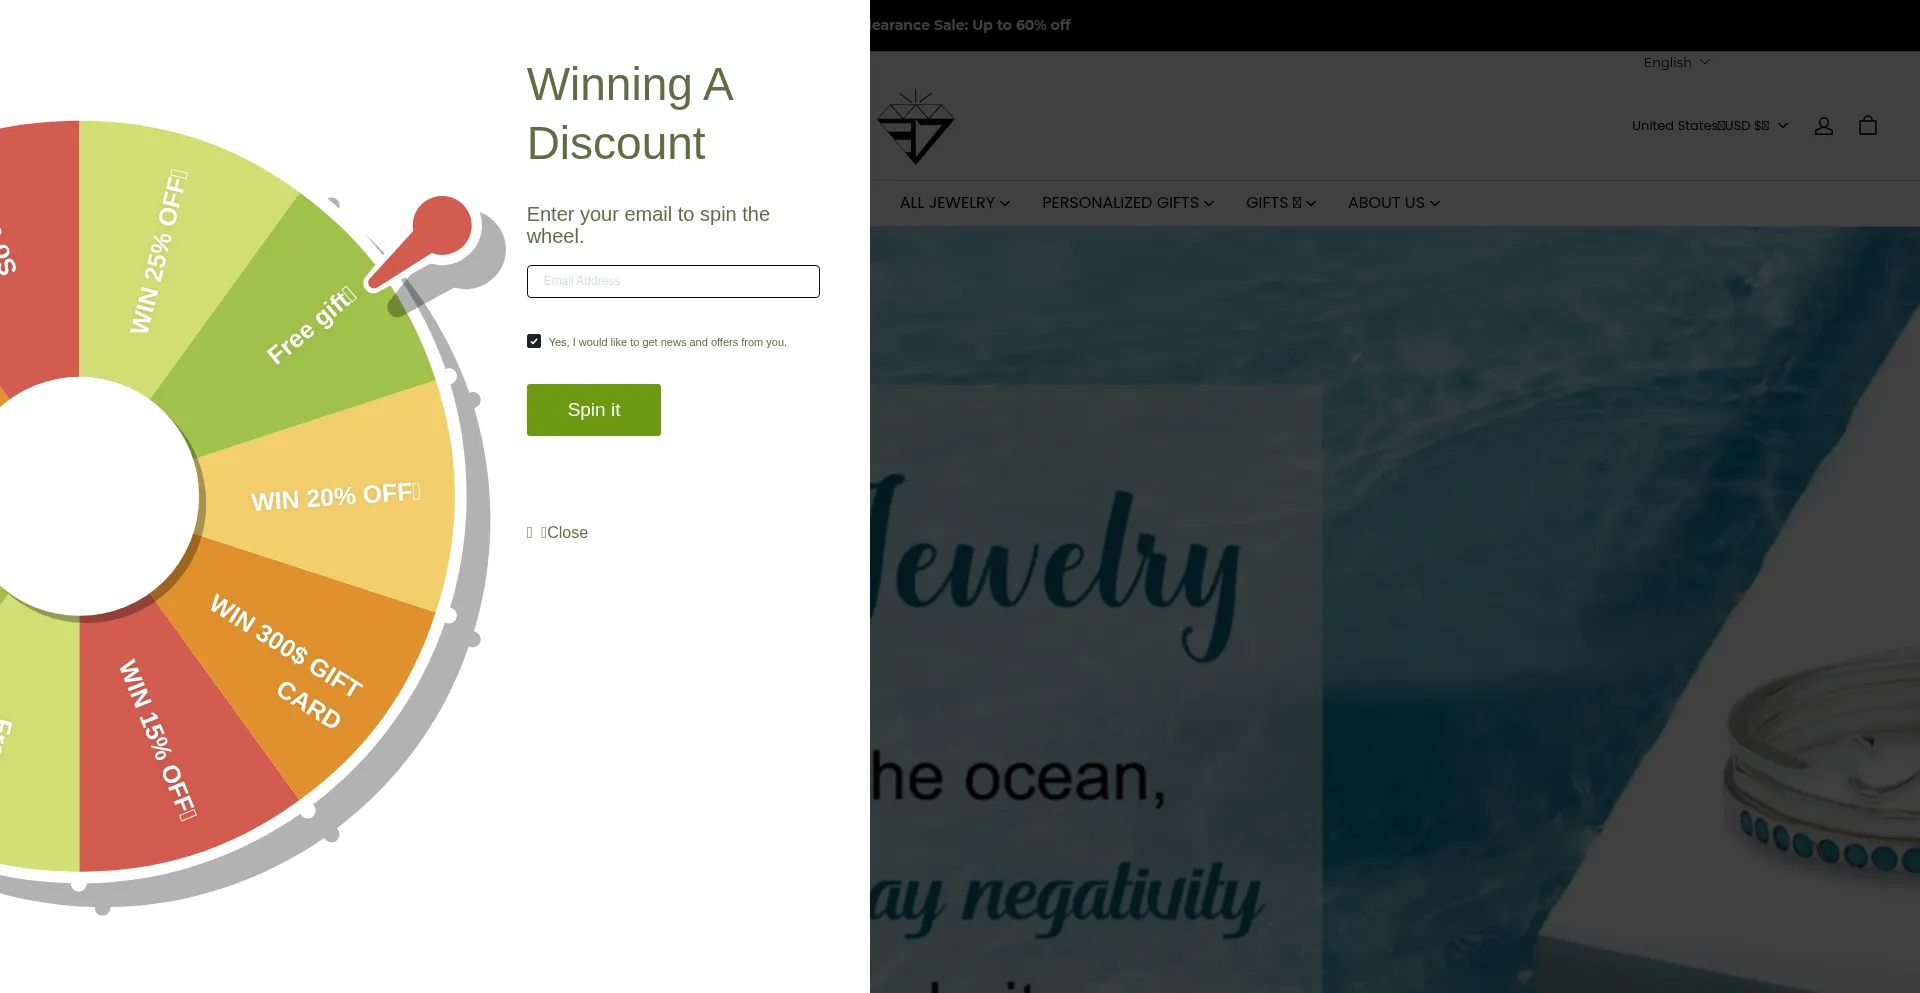This screenshot has width=1920, height=993.
Task: Expand the ALL JEWELRY menu
Action: (954, 203)
